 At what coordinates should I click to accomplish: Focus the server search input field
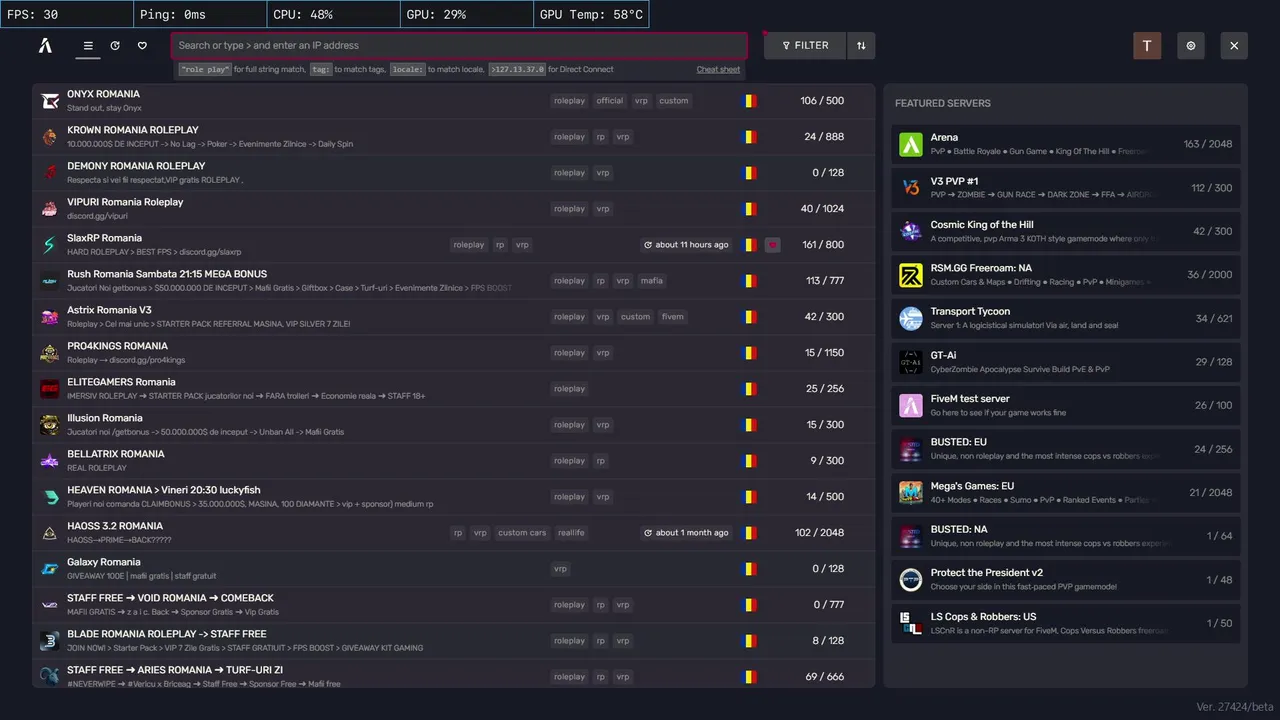(459, 45)
